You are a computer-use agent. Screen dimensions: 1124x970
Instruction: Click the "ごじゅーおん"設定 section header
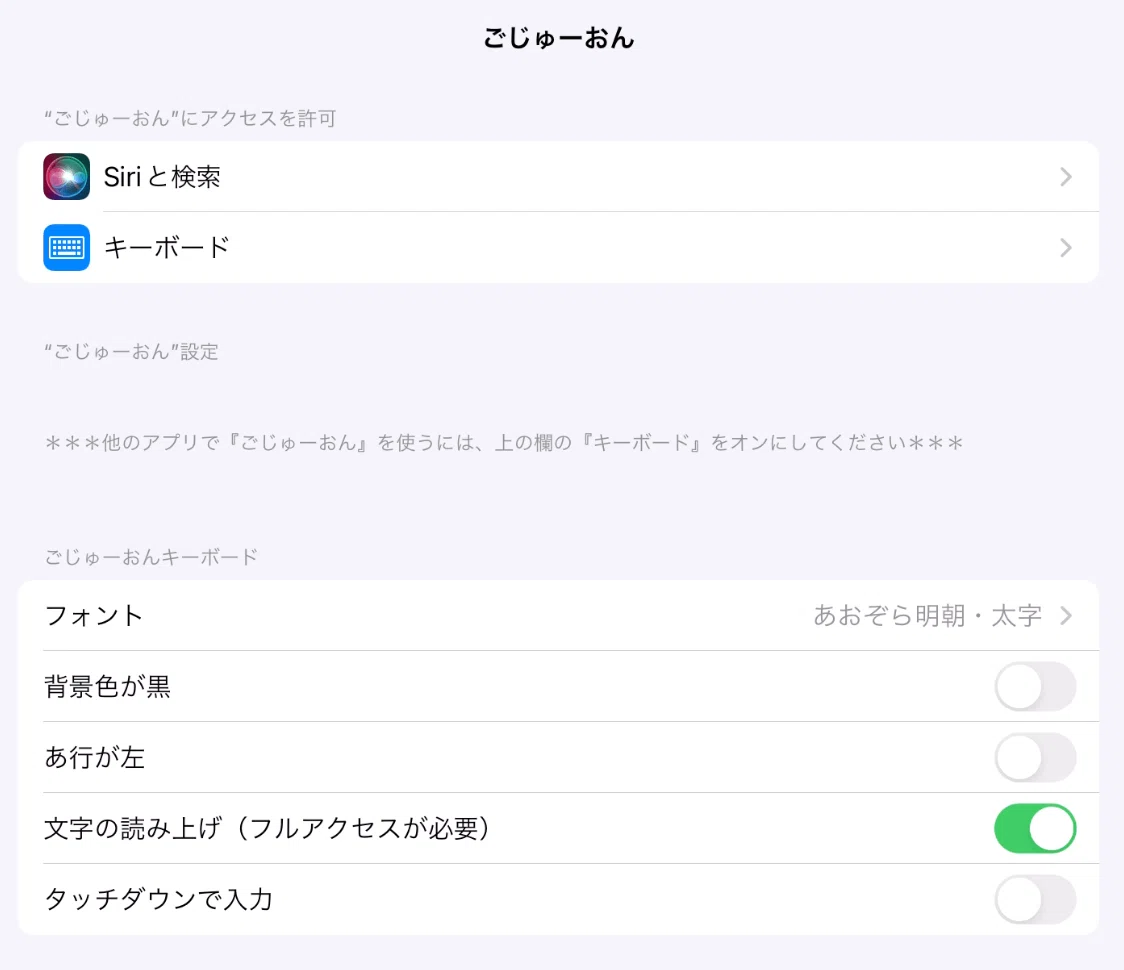coord(133,351)
